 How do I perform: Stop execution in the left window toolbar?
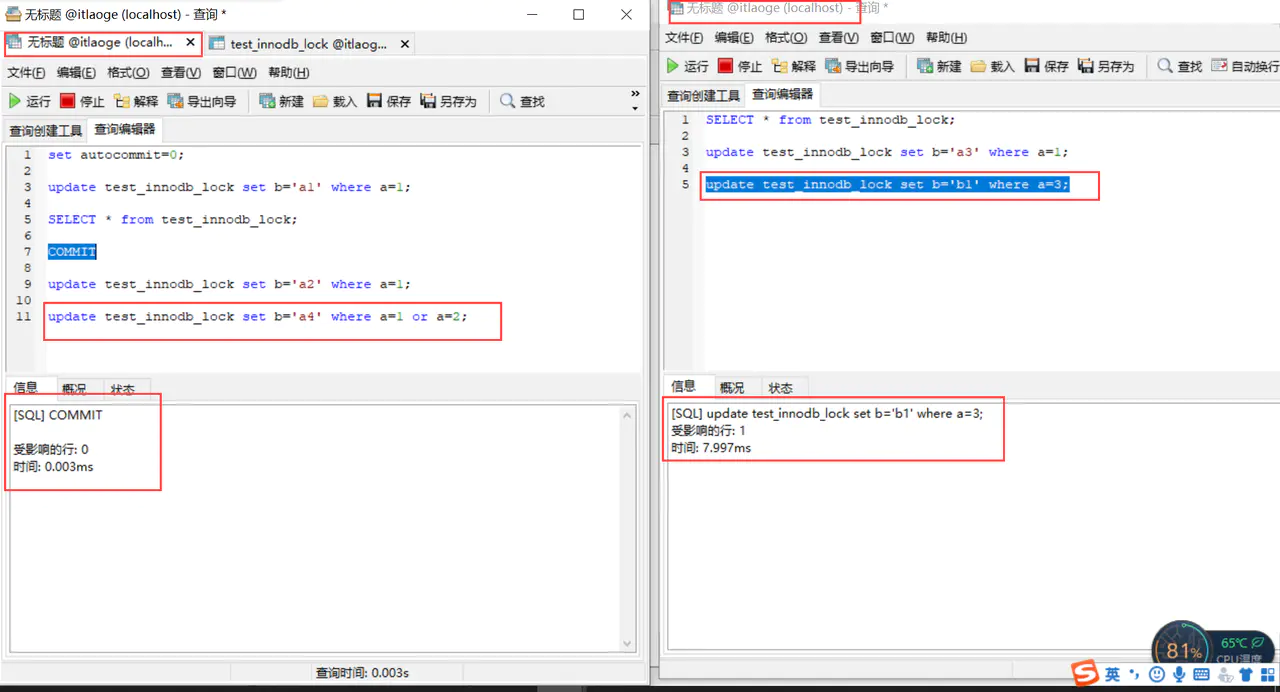82,101
